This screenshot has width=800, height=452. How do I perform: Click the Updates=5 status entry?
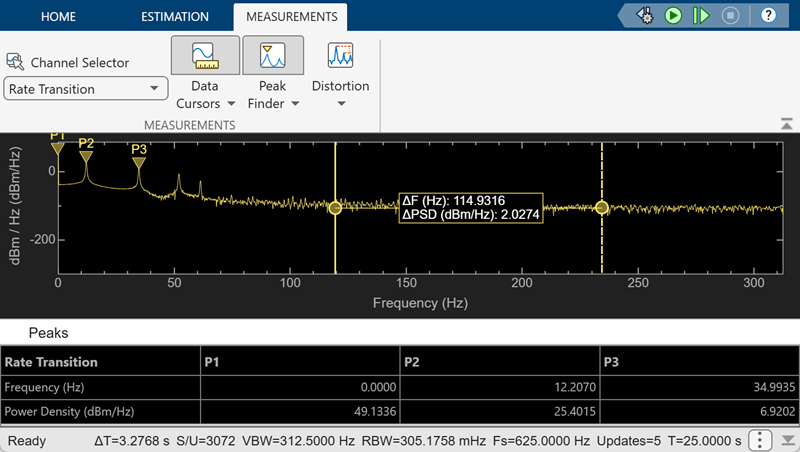coord(629,441)
